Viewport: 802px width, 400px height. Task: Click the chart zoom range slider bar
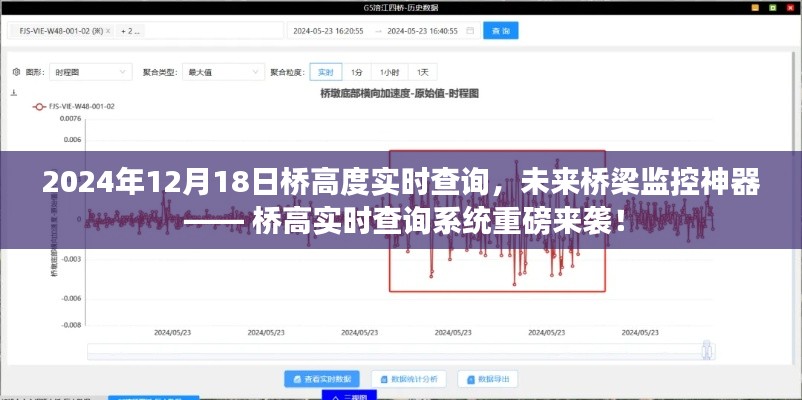pos(402,351)
